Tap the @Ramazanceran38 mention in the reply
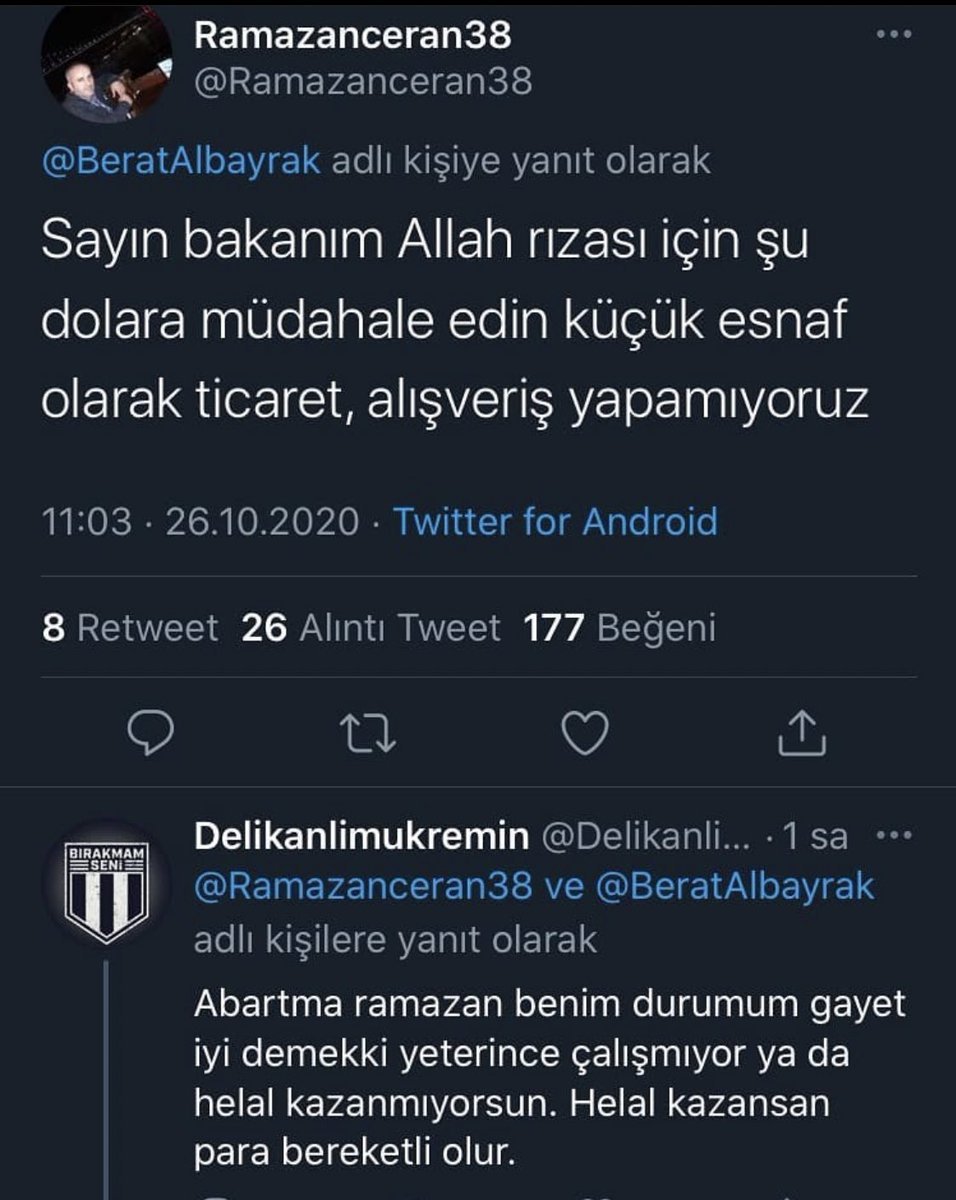Viewport: 956px width, 1200px height. coord(363,886)
